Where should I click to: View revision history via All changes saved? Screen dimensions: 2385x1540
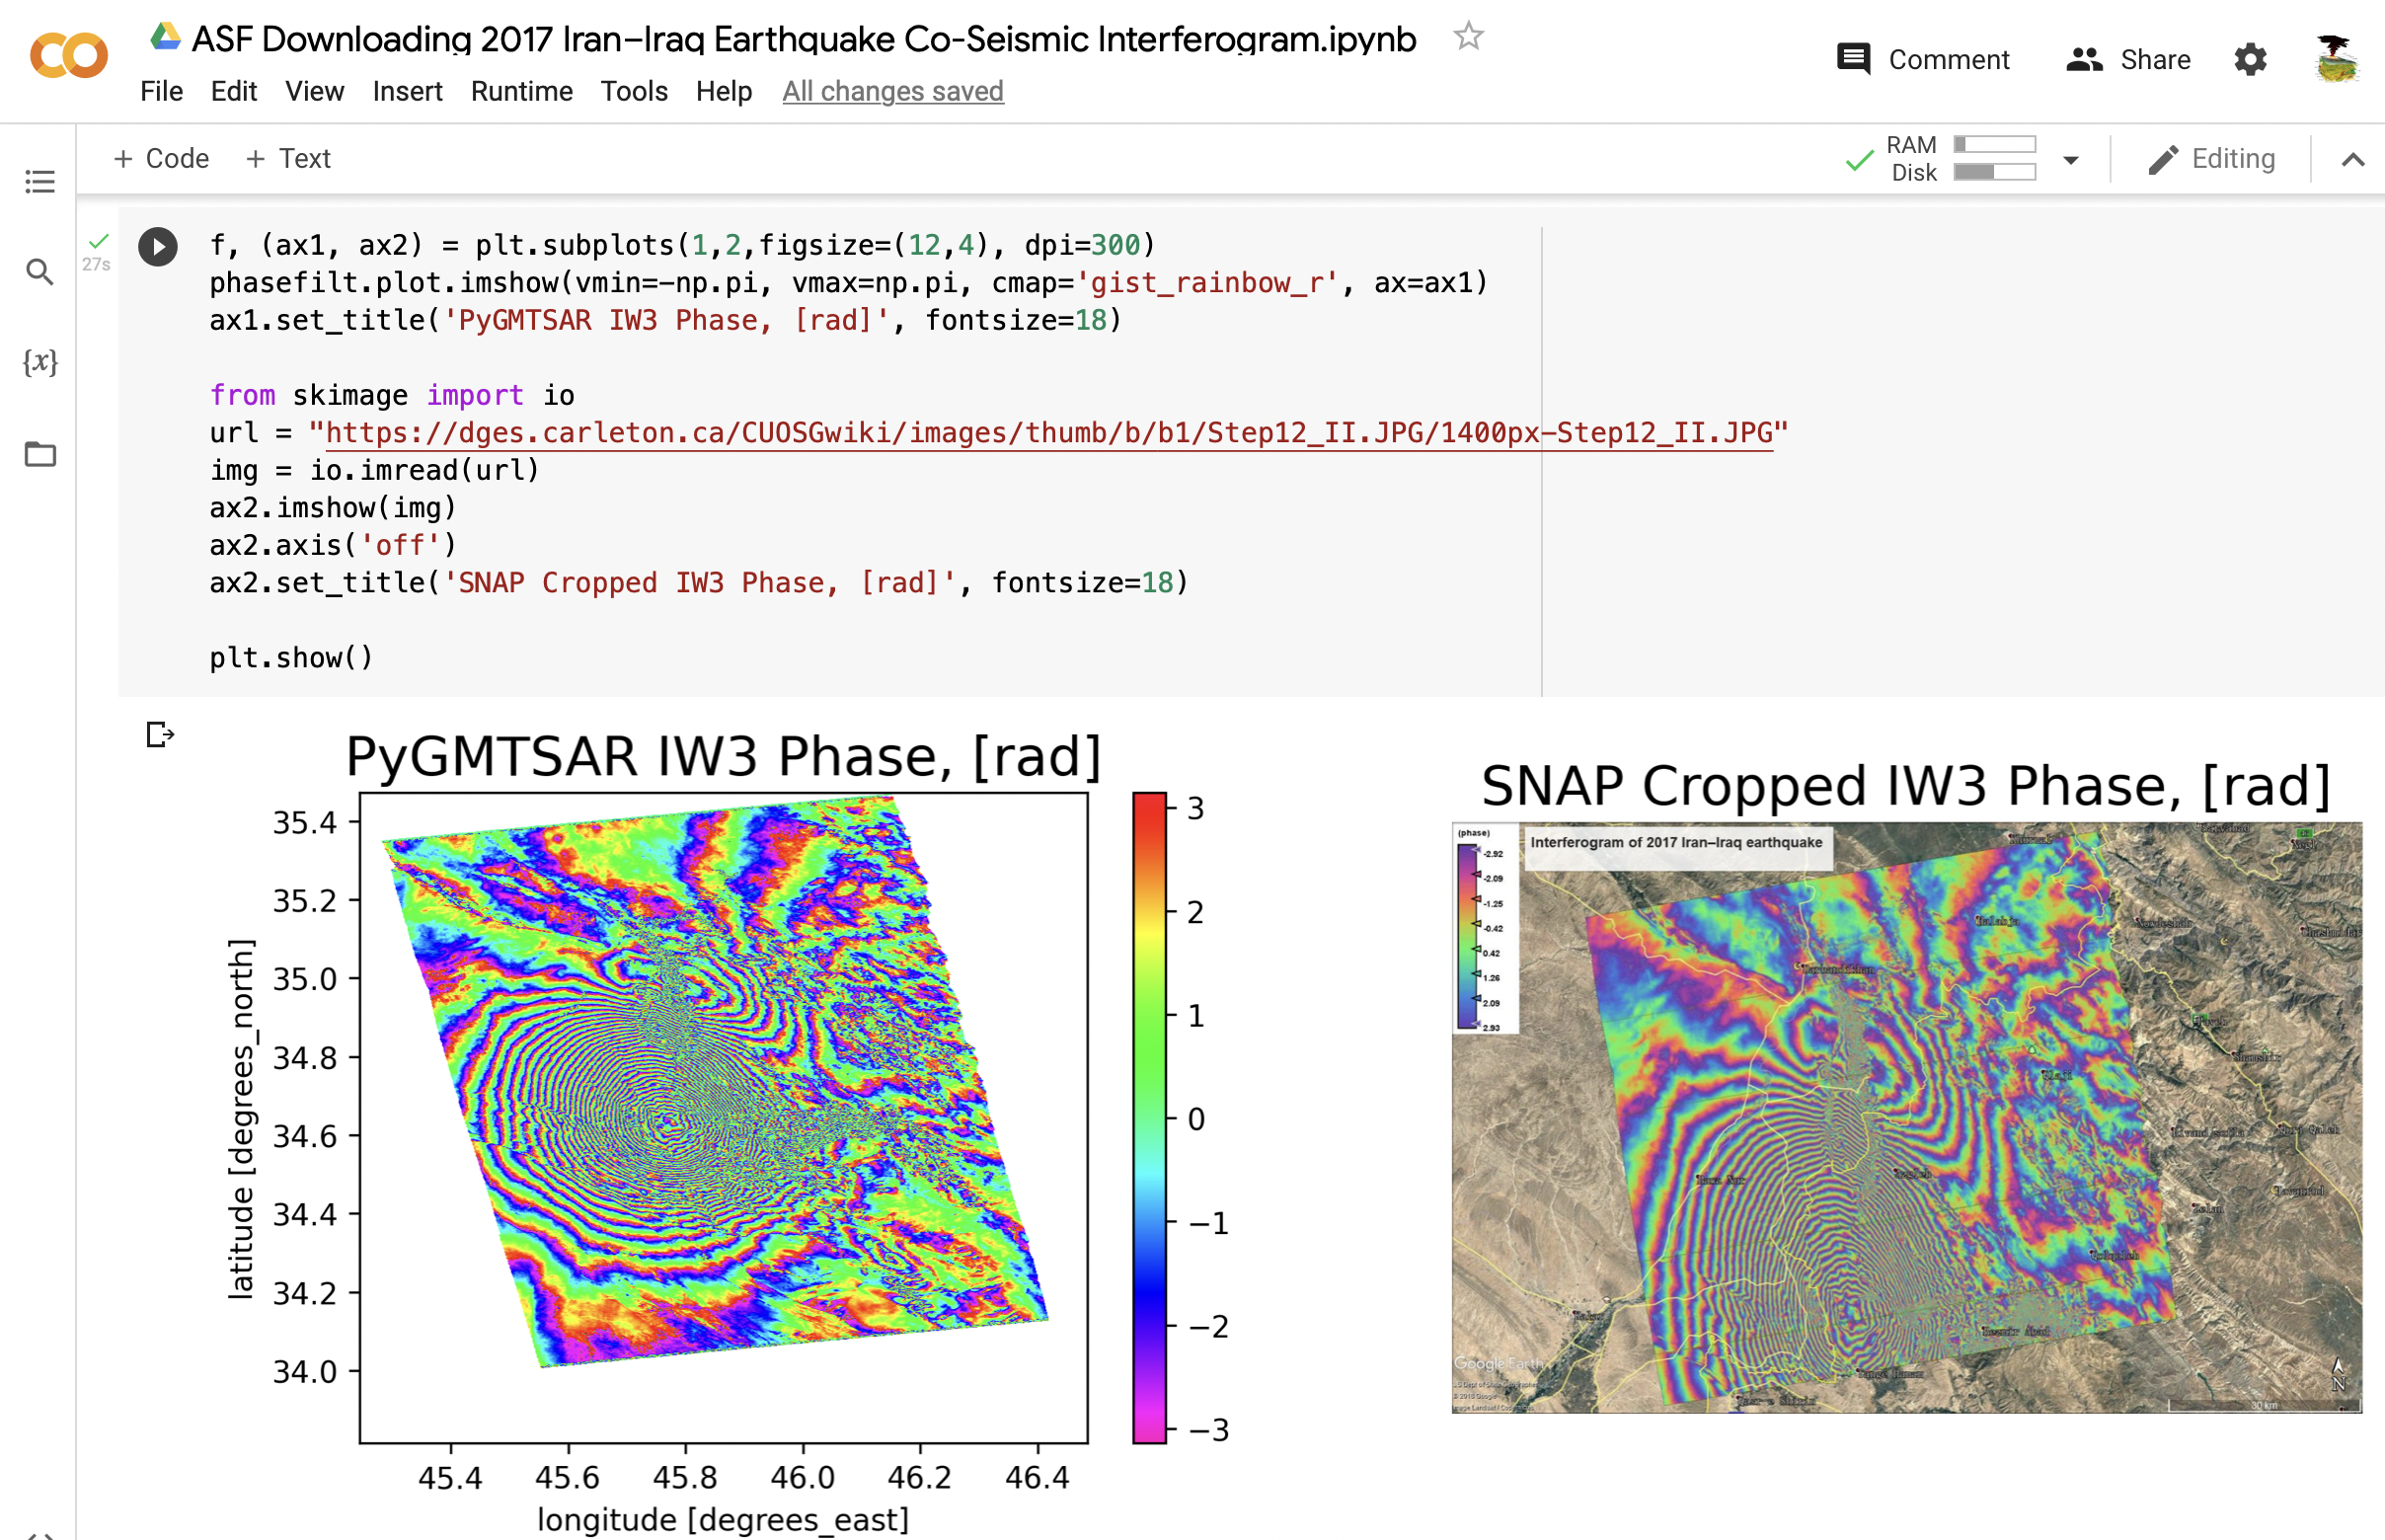point(892,92)
